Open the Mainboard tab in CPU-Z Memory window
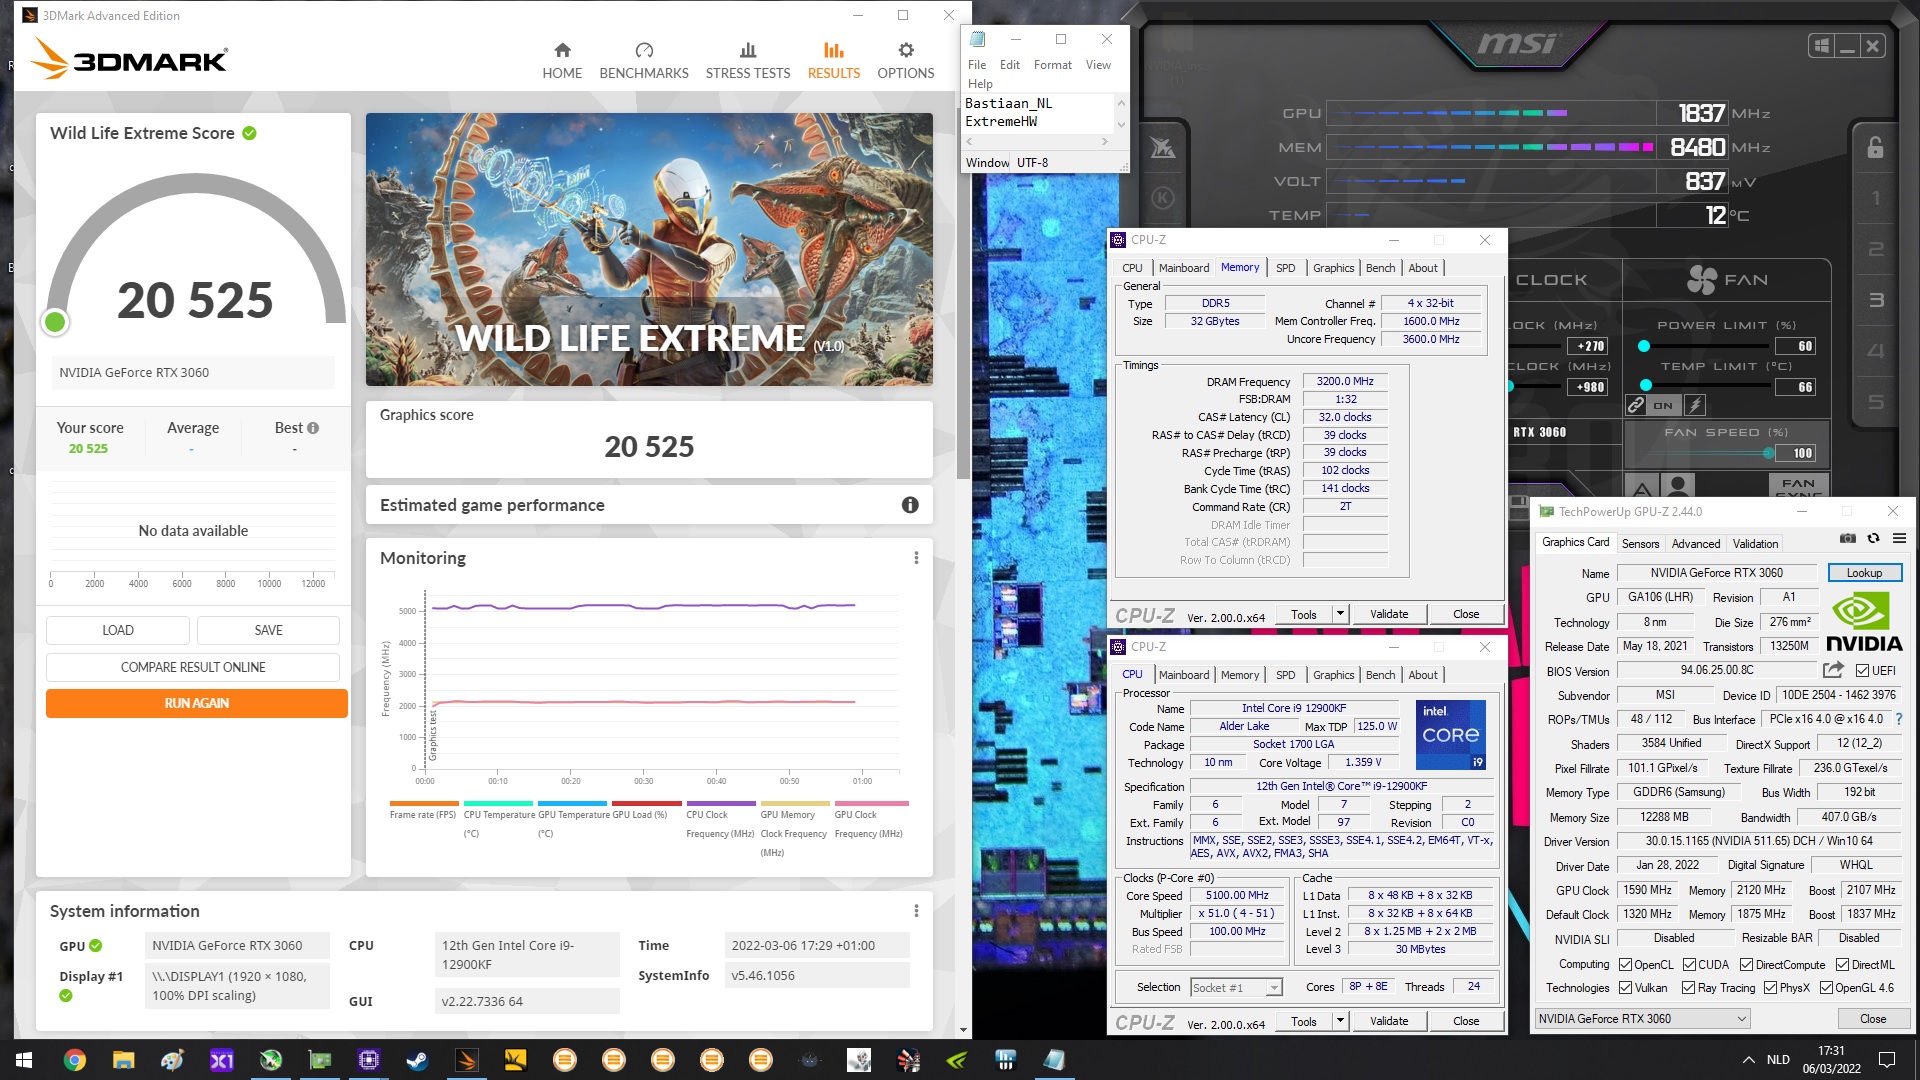Image resolution: width=1920 pixels, height=1080 pixels. click(1183, 268)
